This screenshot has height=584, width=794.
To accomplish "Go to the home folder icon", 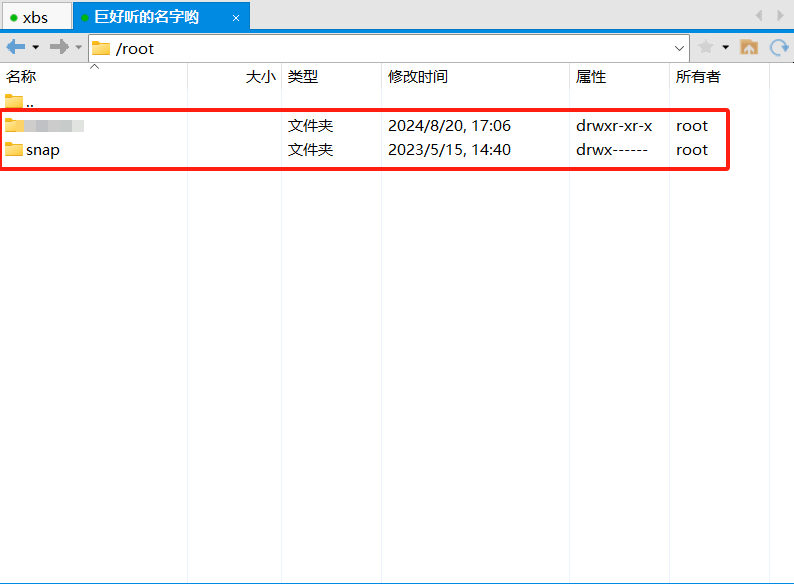I will pos(749,48).
